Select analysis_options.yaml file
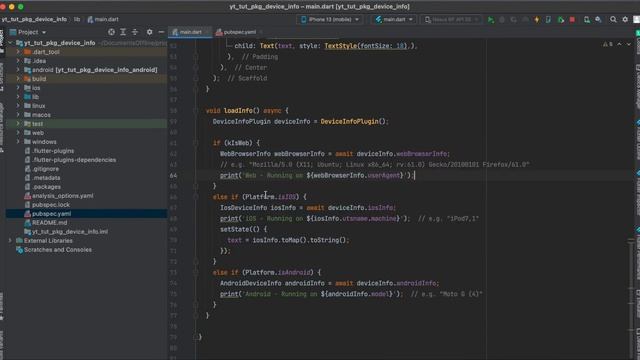The height and width of the screenshot is (360, 640). click(x=59, y=196)
